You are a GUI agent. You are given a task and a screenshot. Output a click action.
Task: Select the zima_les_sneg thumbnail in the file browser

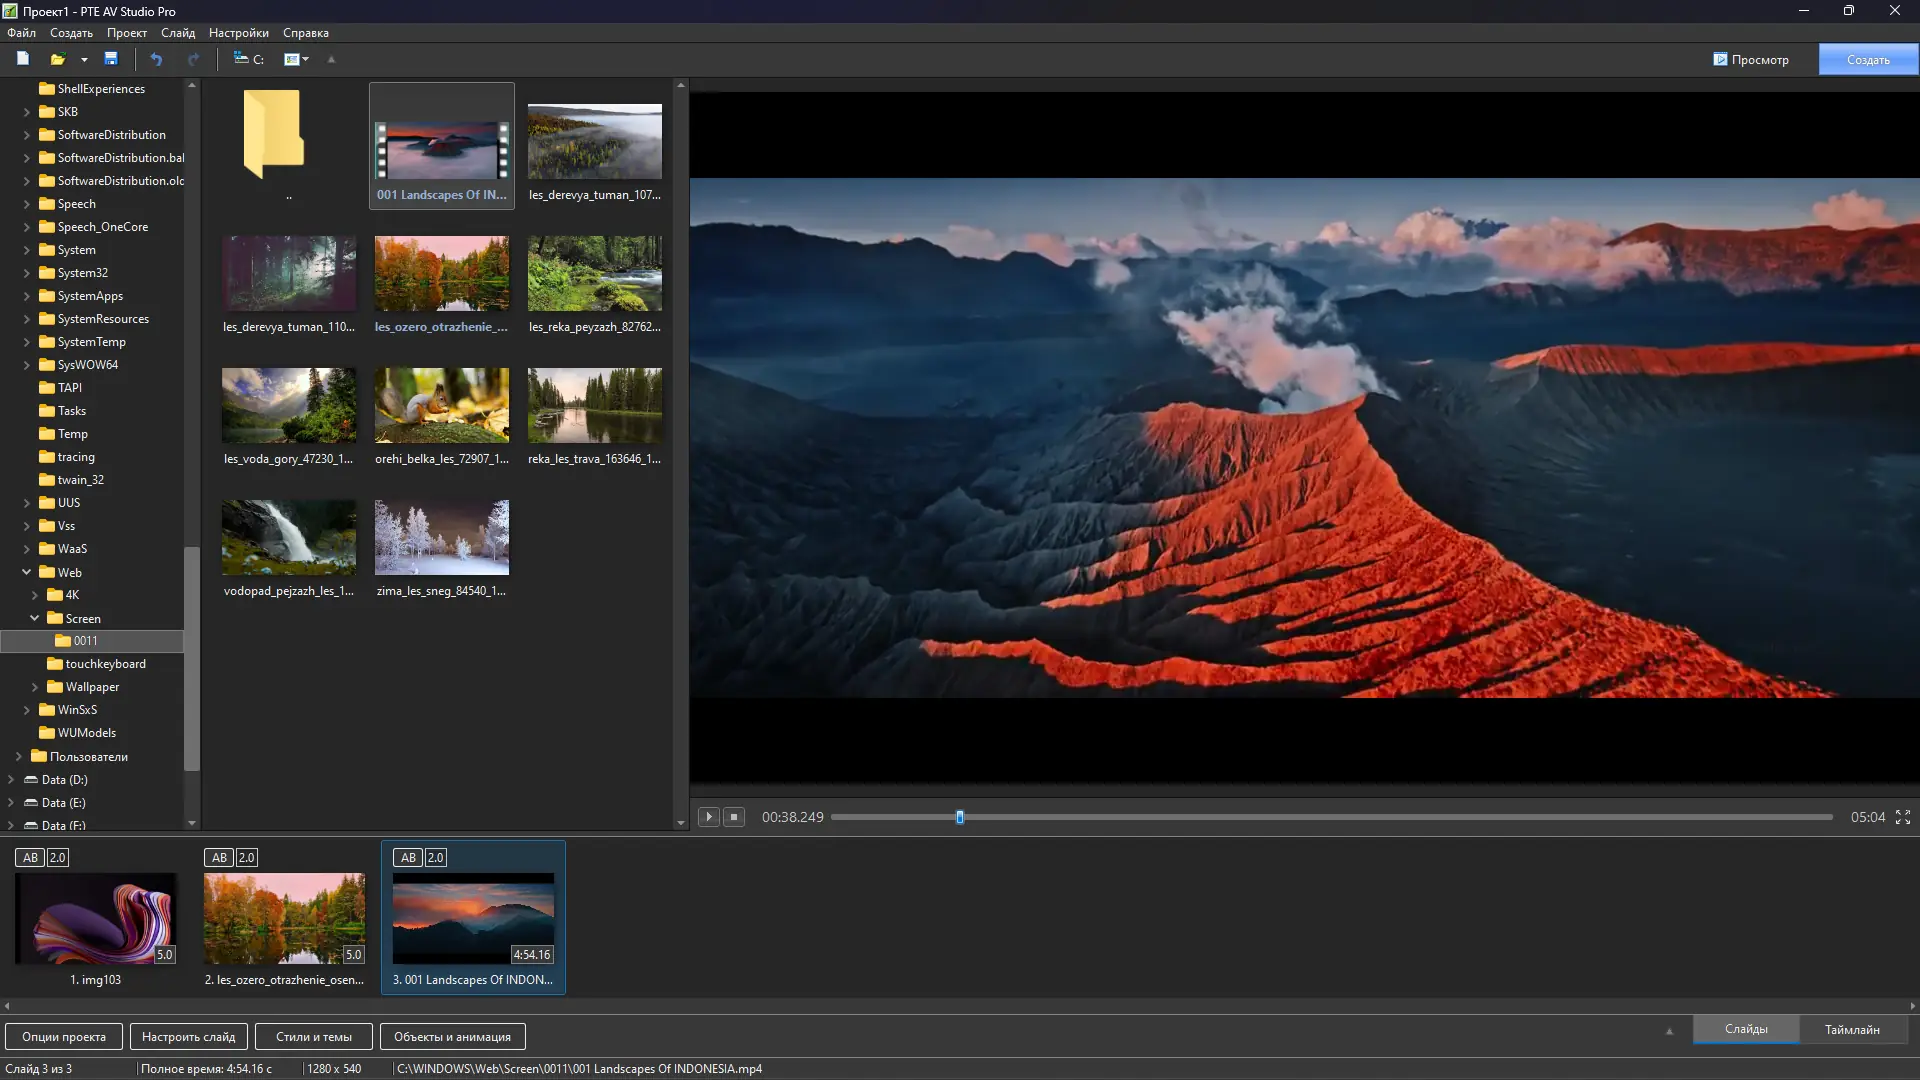coord(441,538)
